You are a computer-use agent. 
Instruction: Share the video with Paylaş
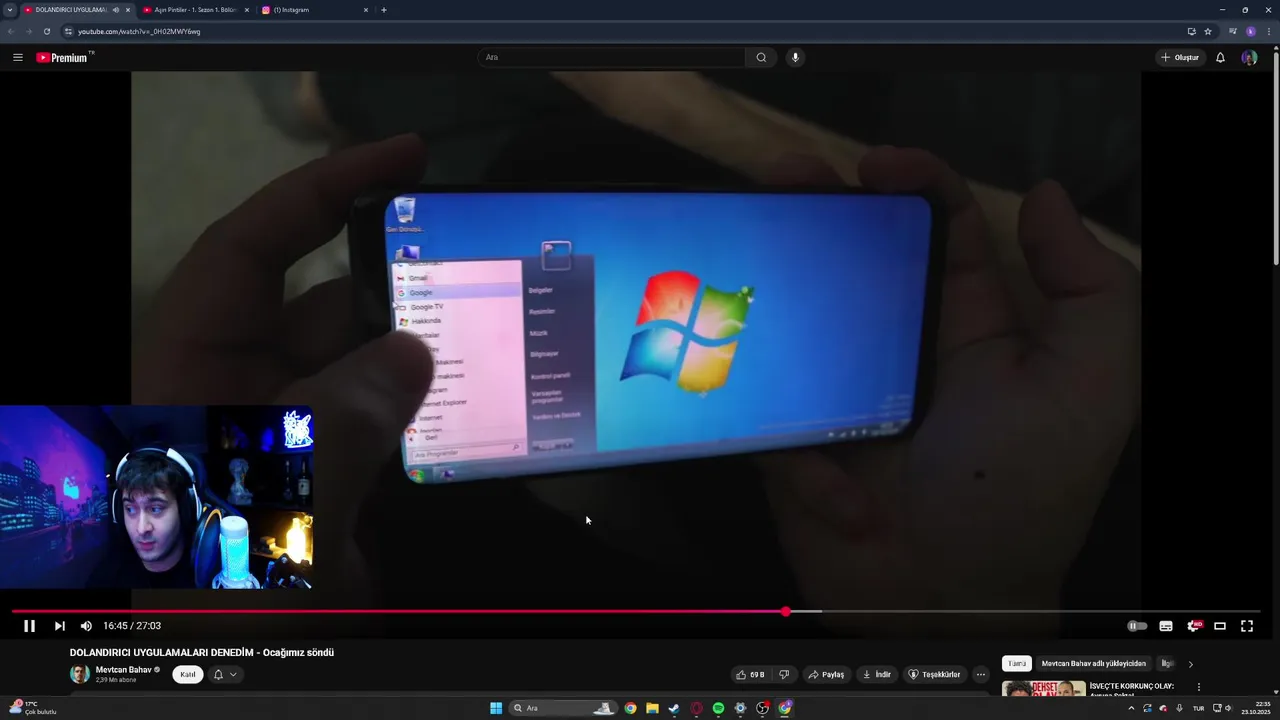(827, 674)
